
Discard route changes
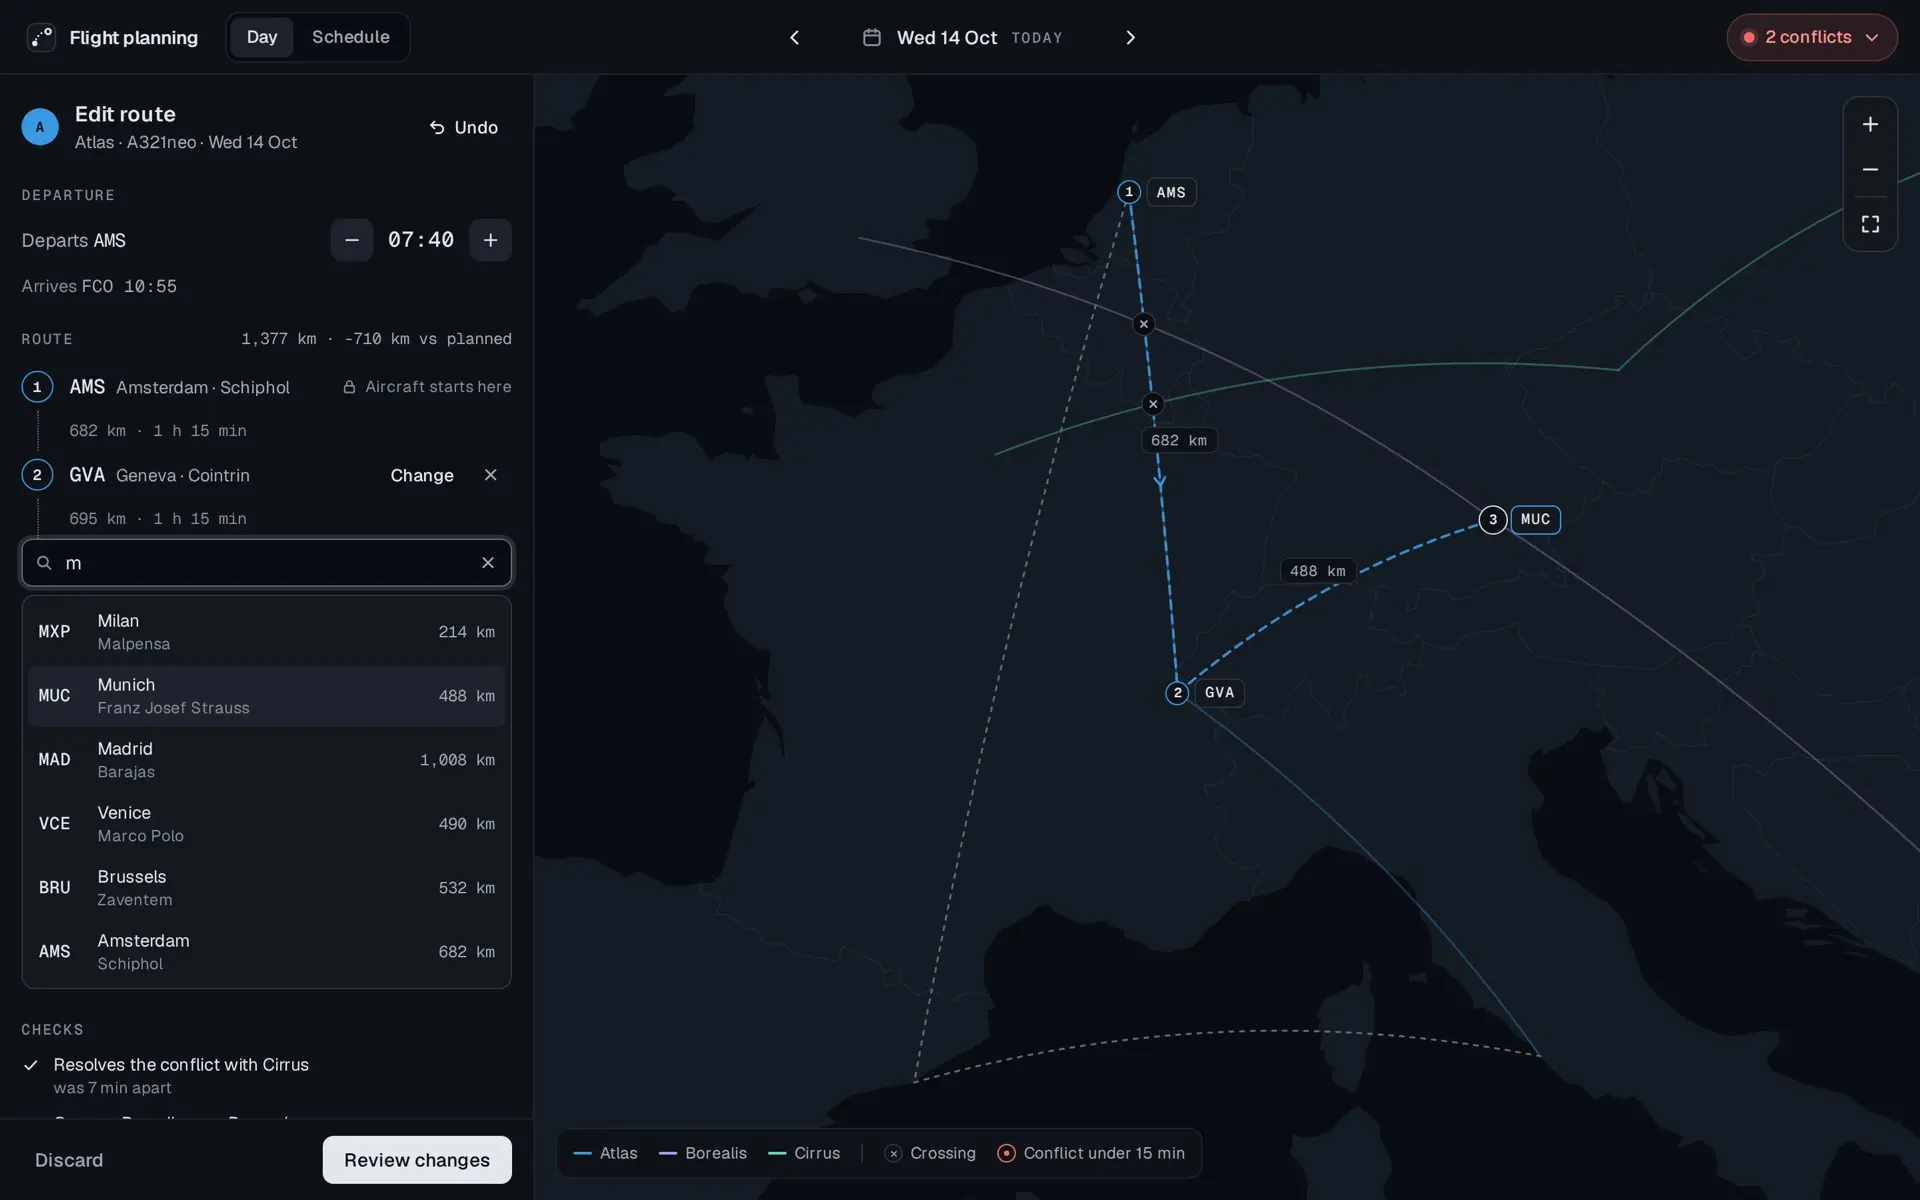click(69, 1160)
